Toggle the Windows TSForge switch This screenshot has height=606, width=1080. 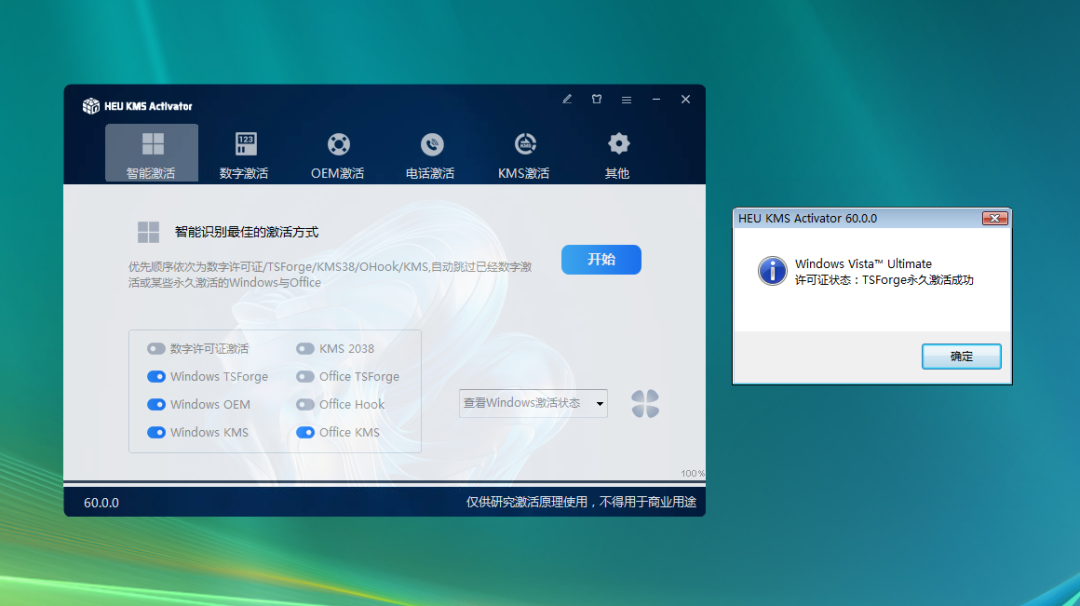coord(156,376)
